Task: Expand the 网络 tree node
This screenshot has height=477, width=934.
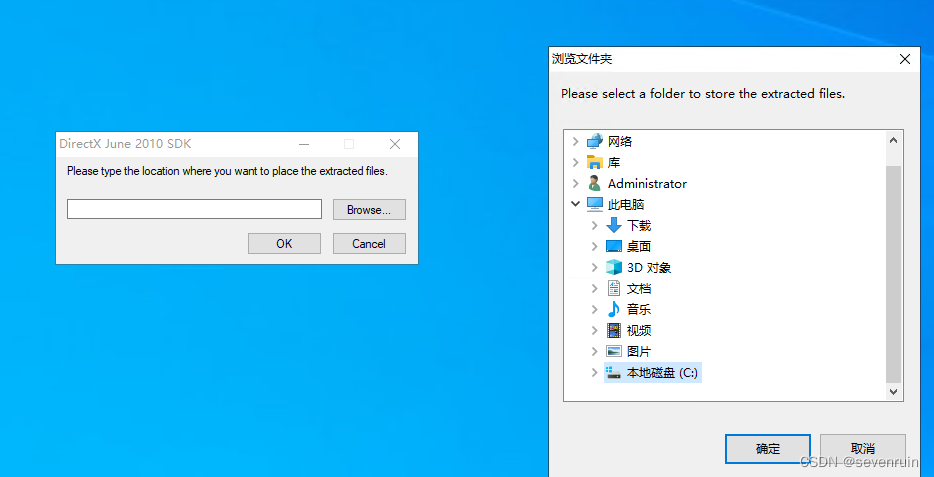Action: click(575, 142)
